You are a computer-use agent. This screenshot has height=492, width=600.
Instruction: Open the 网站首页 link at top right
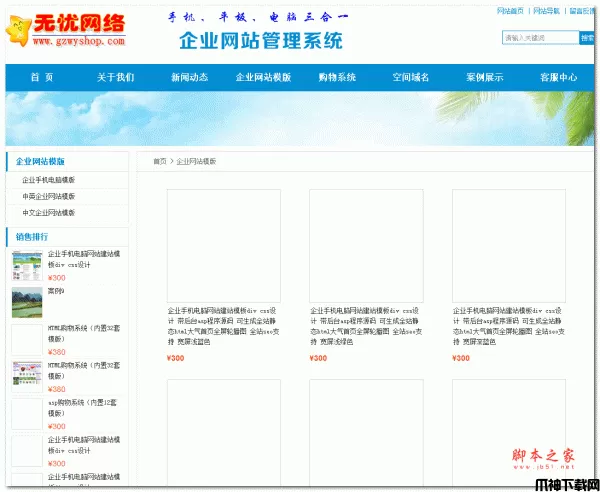[x=510, y=10]
